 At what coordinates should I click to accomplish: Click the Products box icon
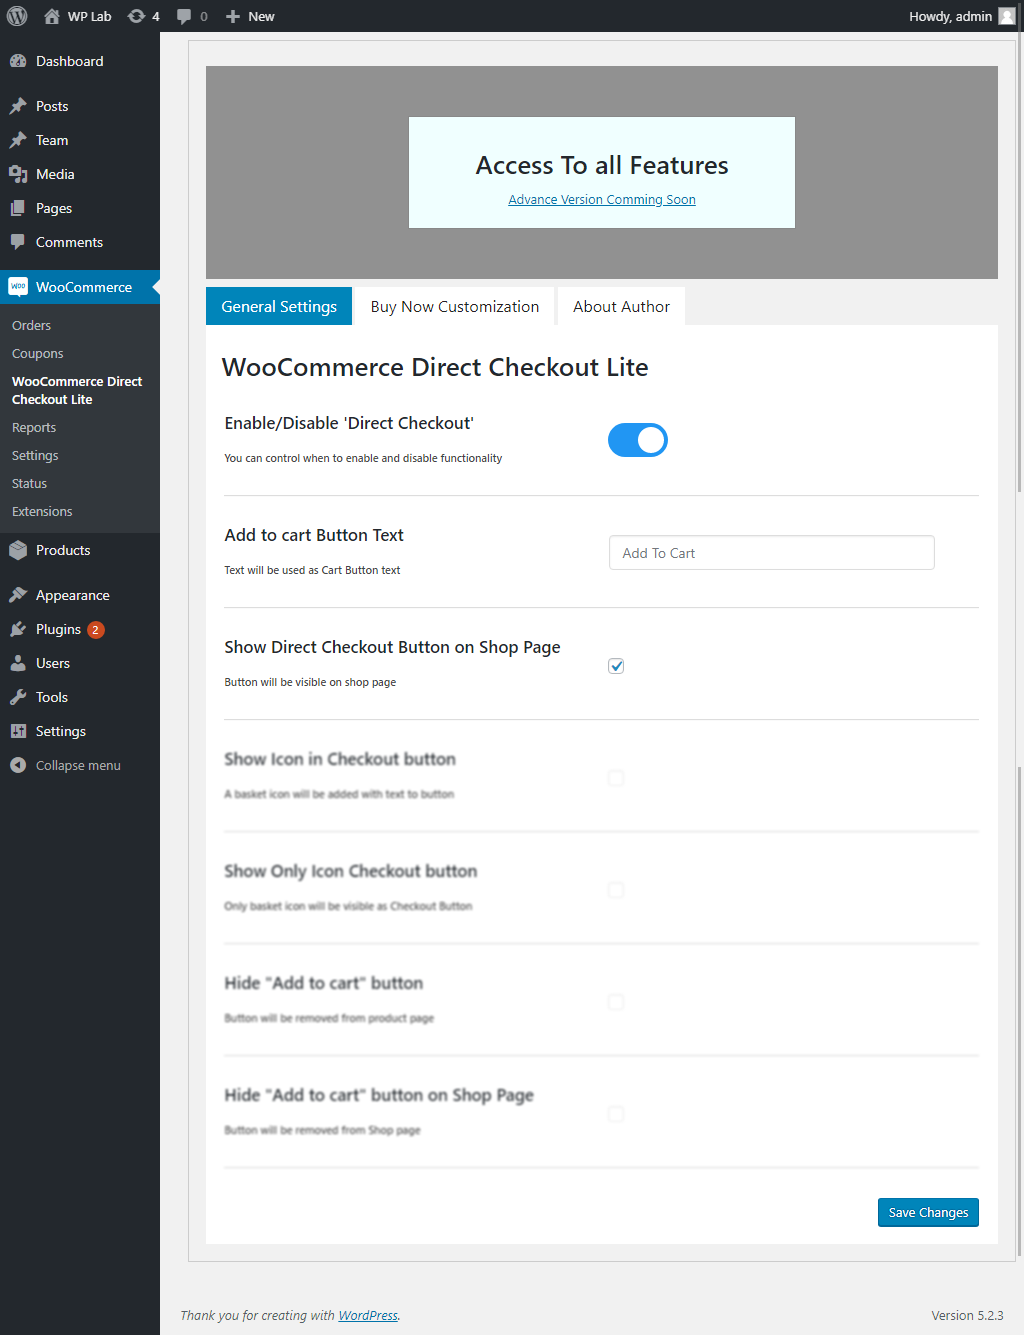pyautogui.click(x=18, y=550)
